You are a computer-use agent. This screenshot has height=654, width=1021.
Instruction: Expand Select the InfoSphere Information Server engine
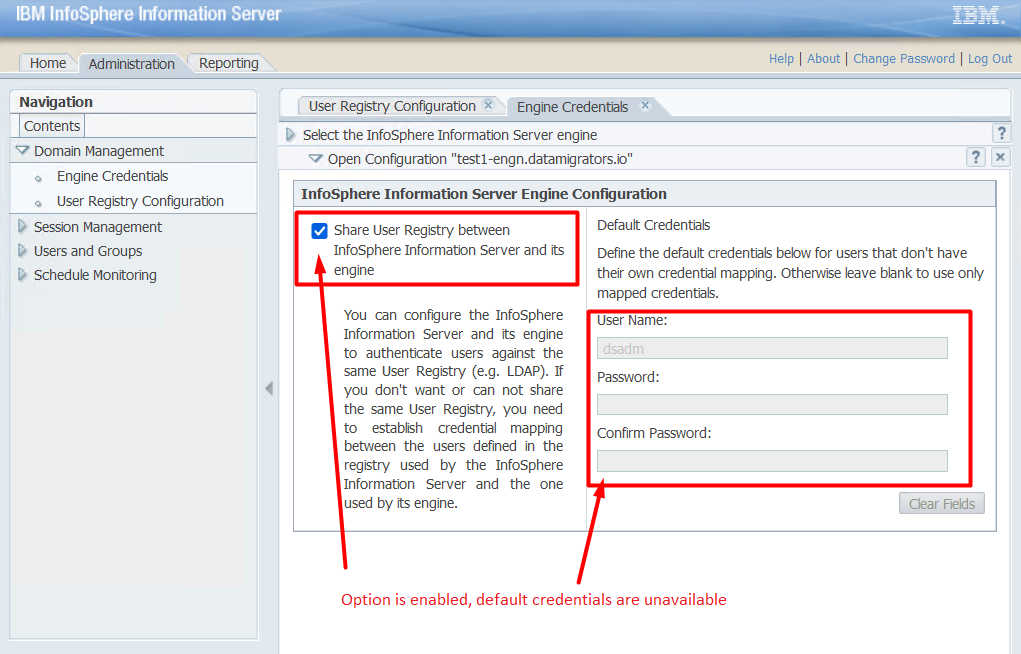[x=291, y=134]
